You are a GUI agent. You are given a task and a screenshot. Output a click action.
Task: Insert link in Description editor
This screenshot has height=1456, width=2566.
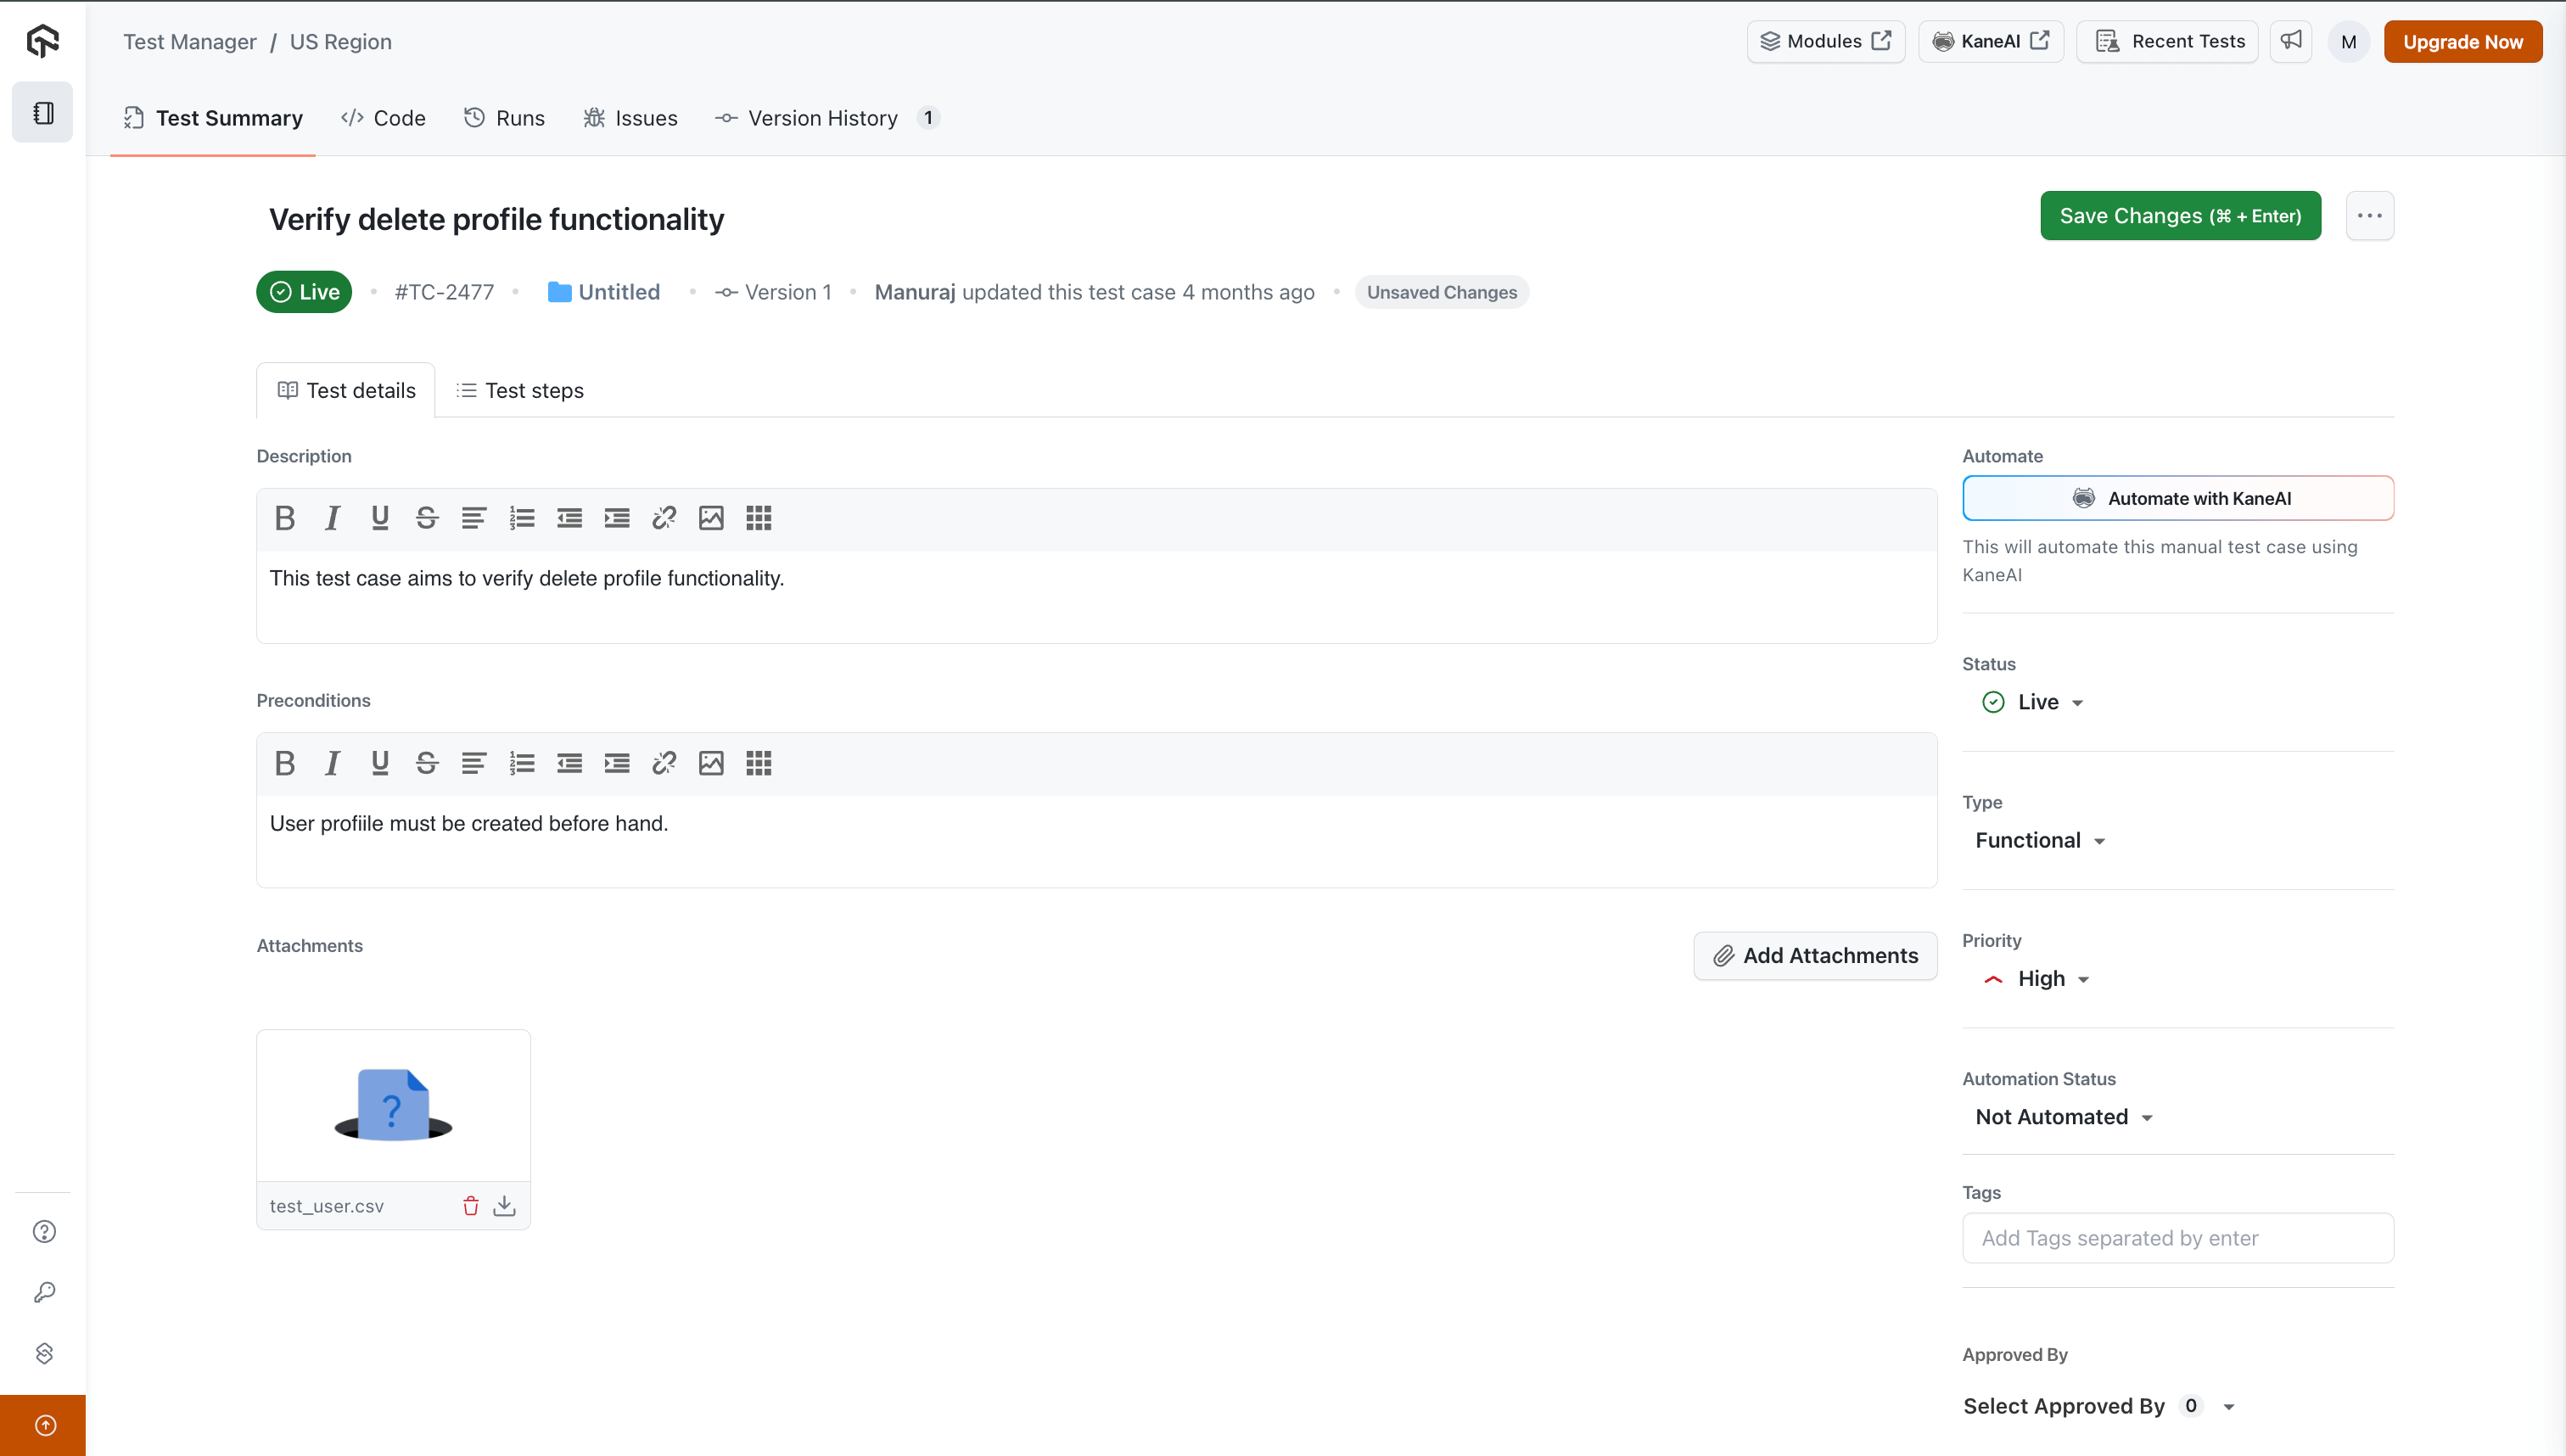click(x=664, y=518)
